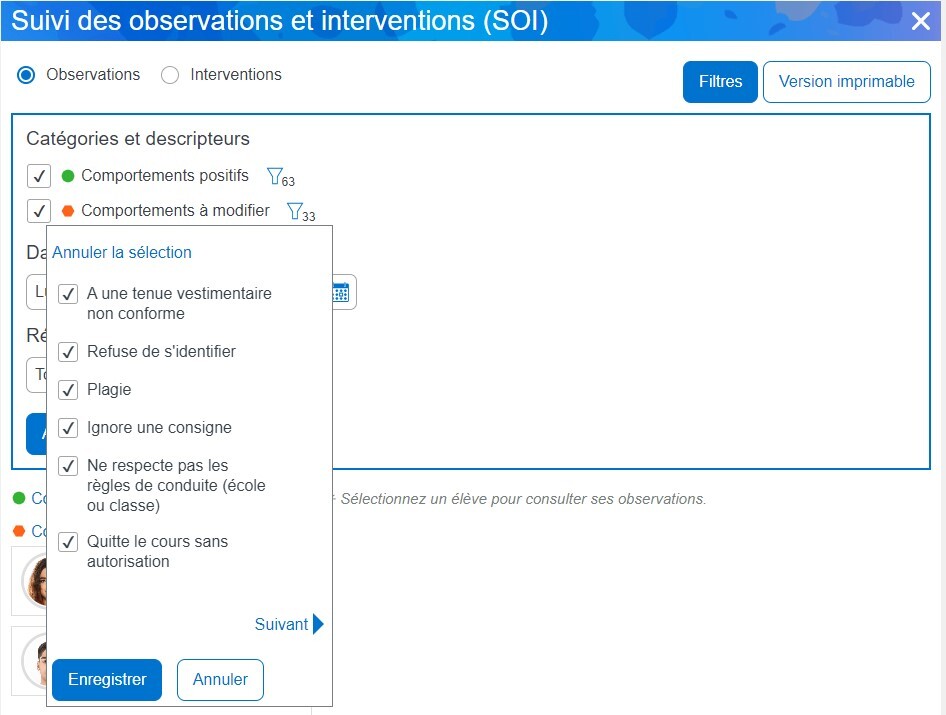This screenshot has height=715, width=946.
Task: Go to next page with Suivant
Action: coord(282,625)
